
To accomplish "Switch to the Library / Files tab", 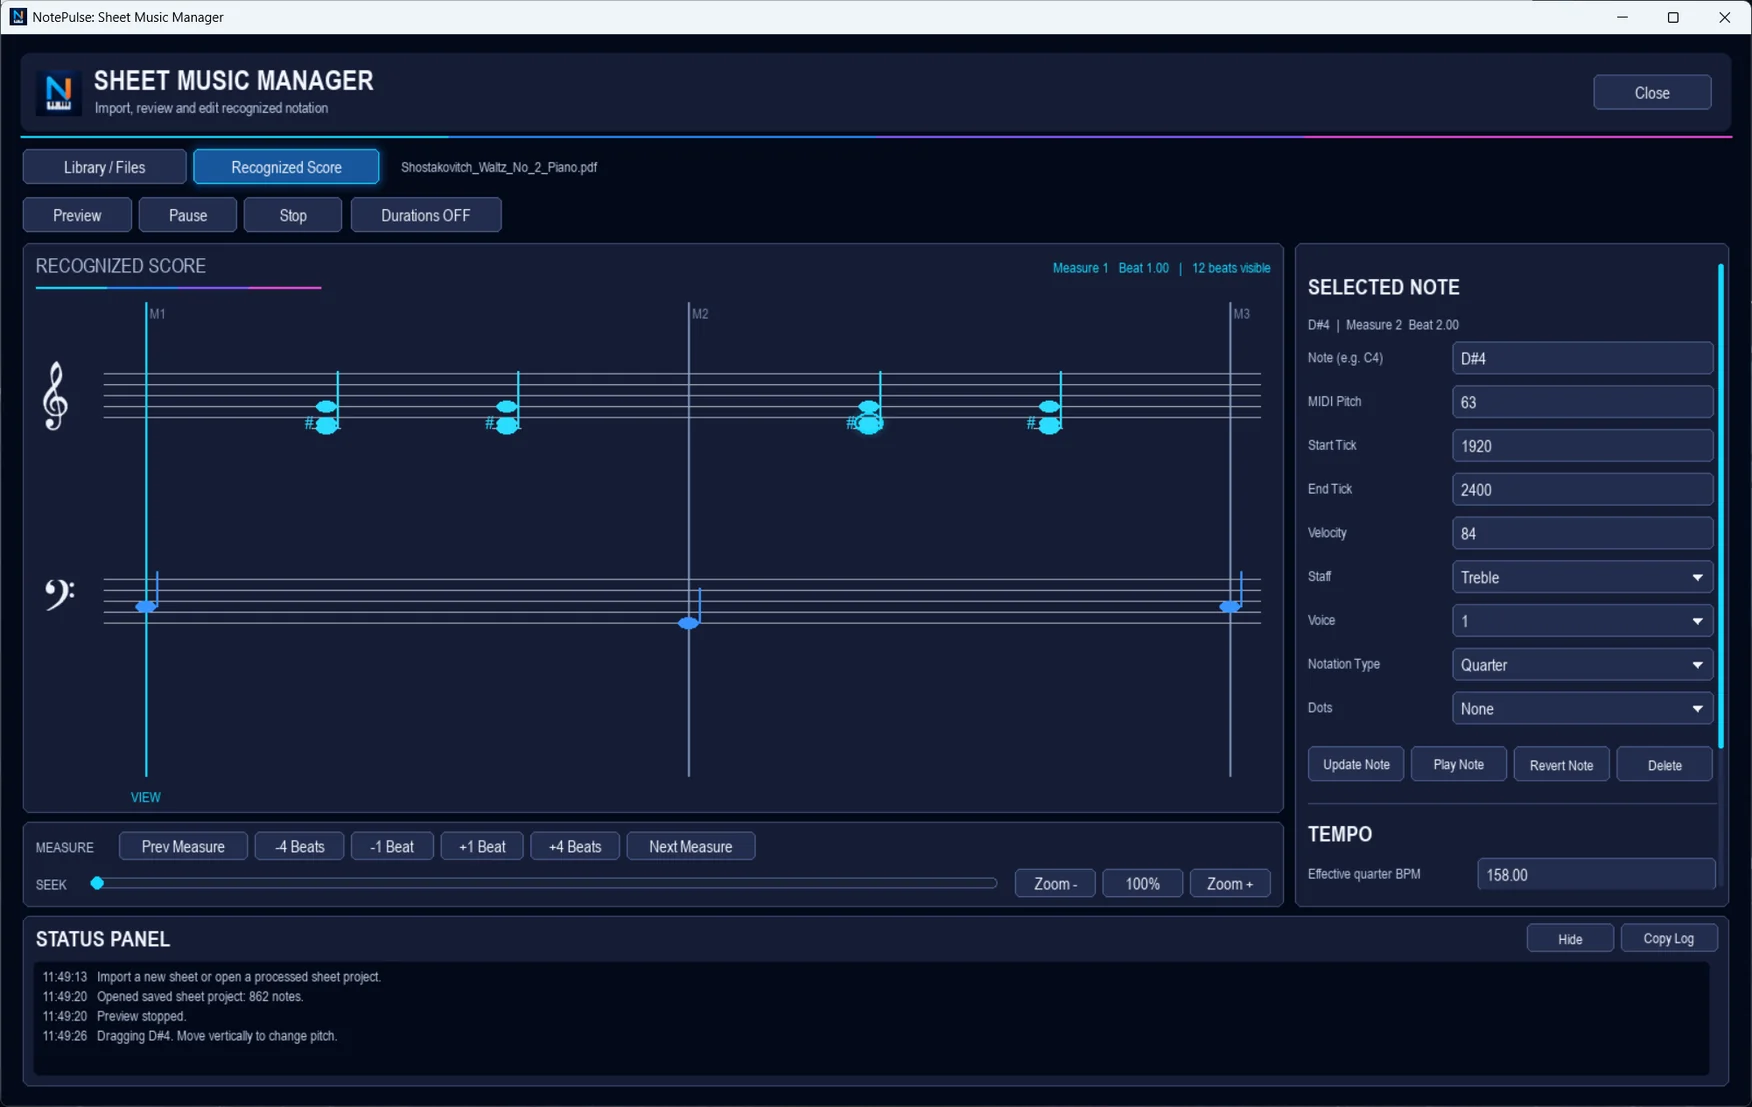I will (104, 167).
